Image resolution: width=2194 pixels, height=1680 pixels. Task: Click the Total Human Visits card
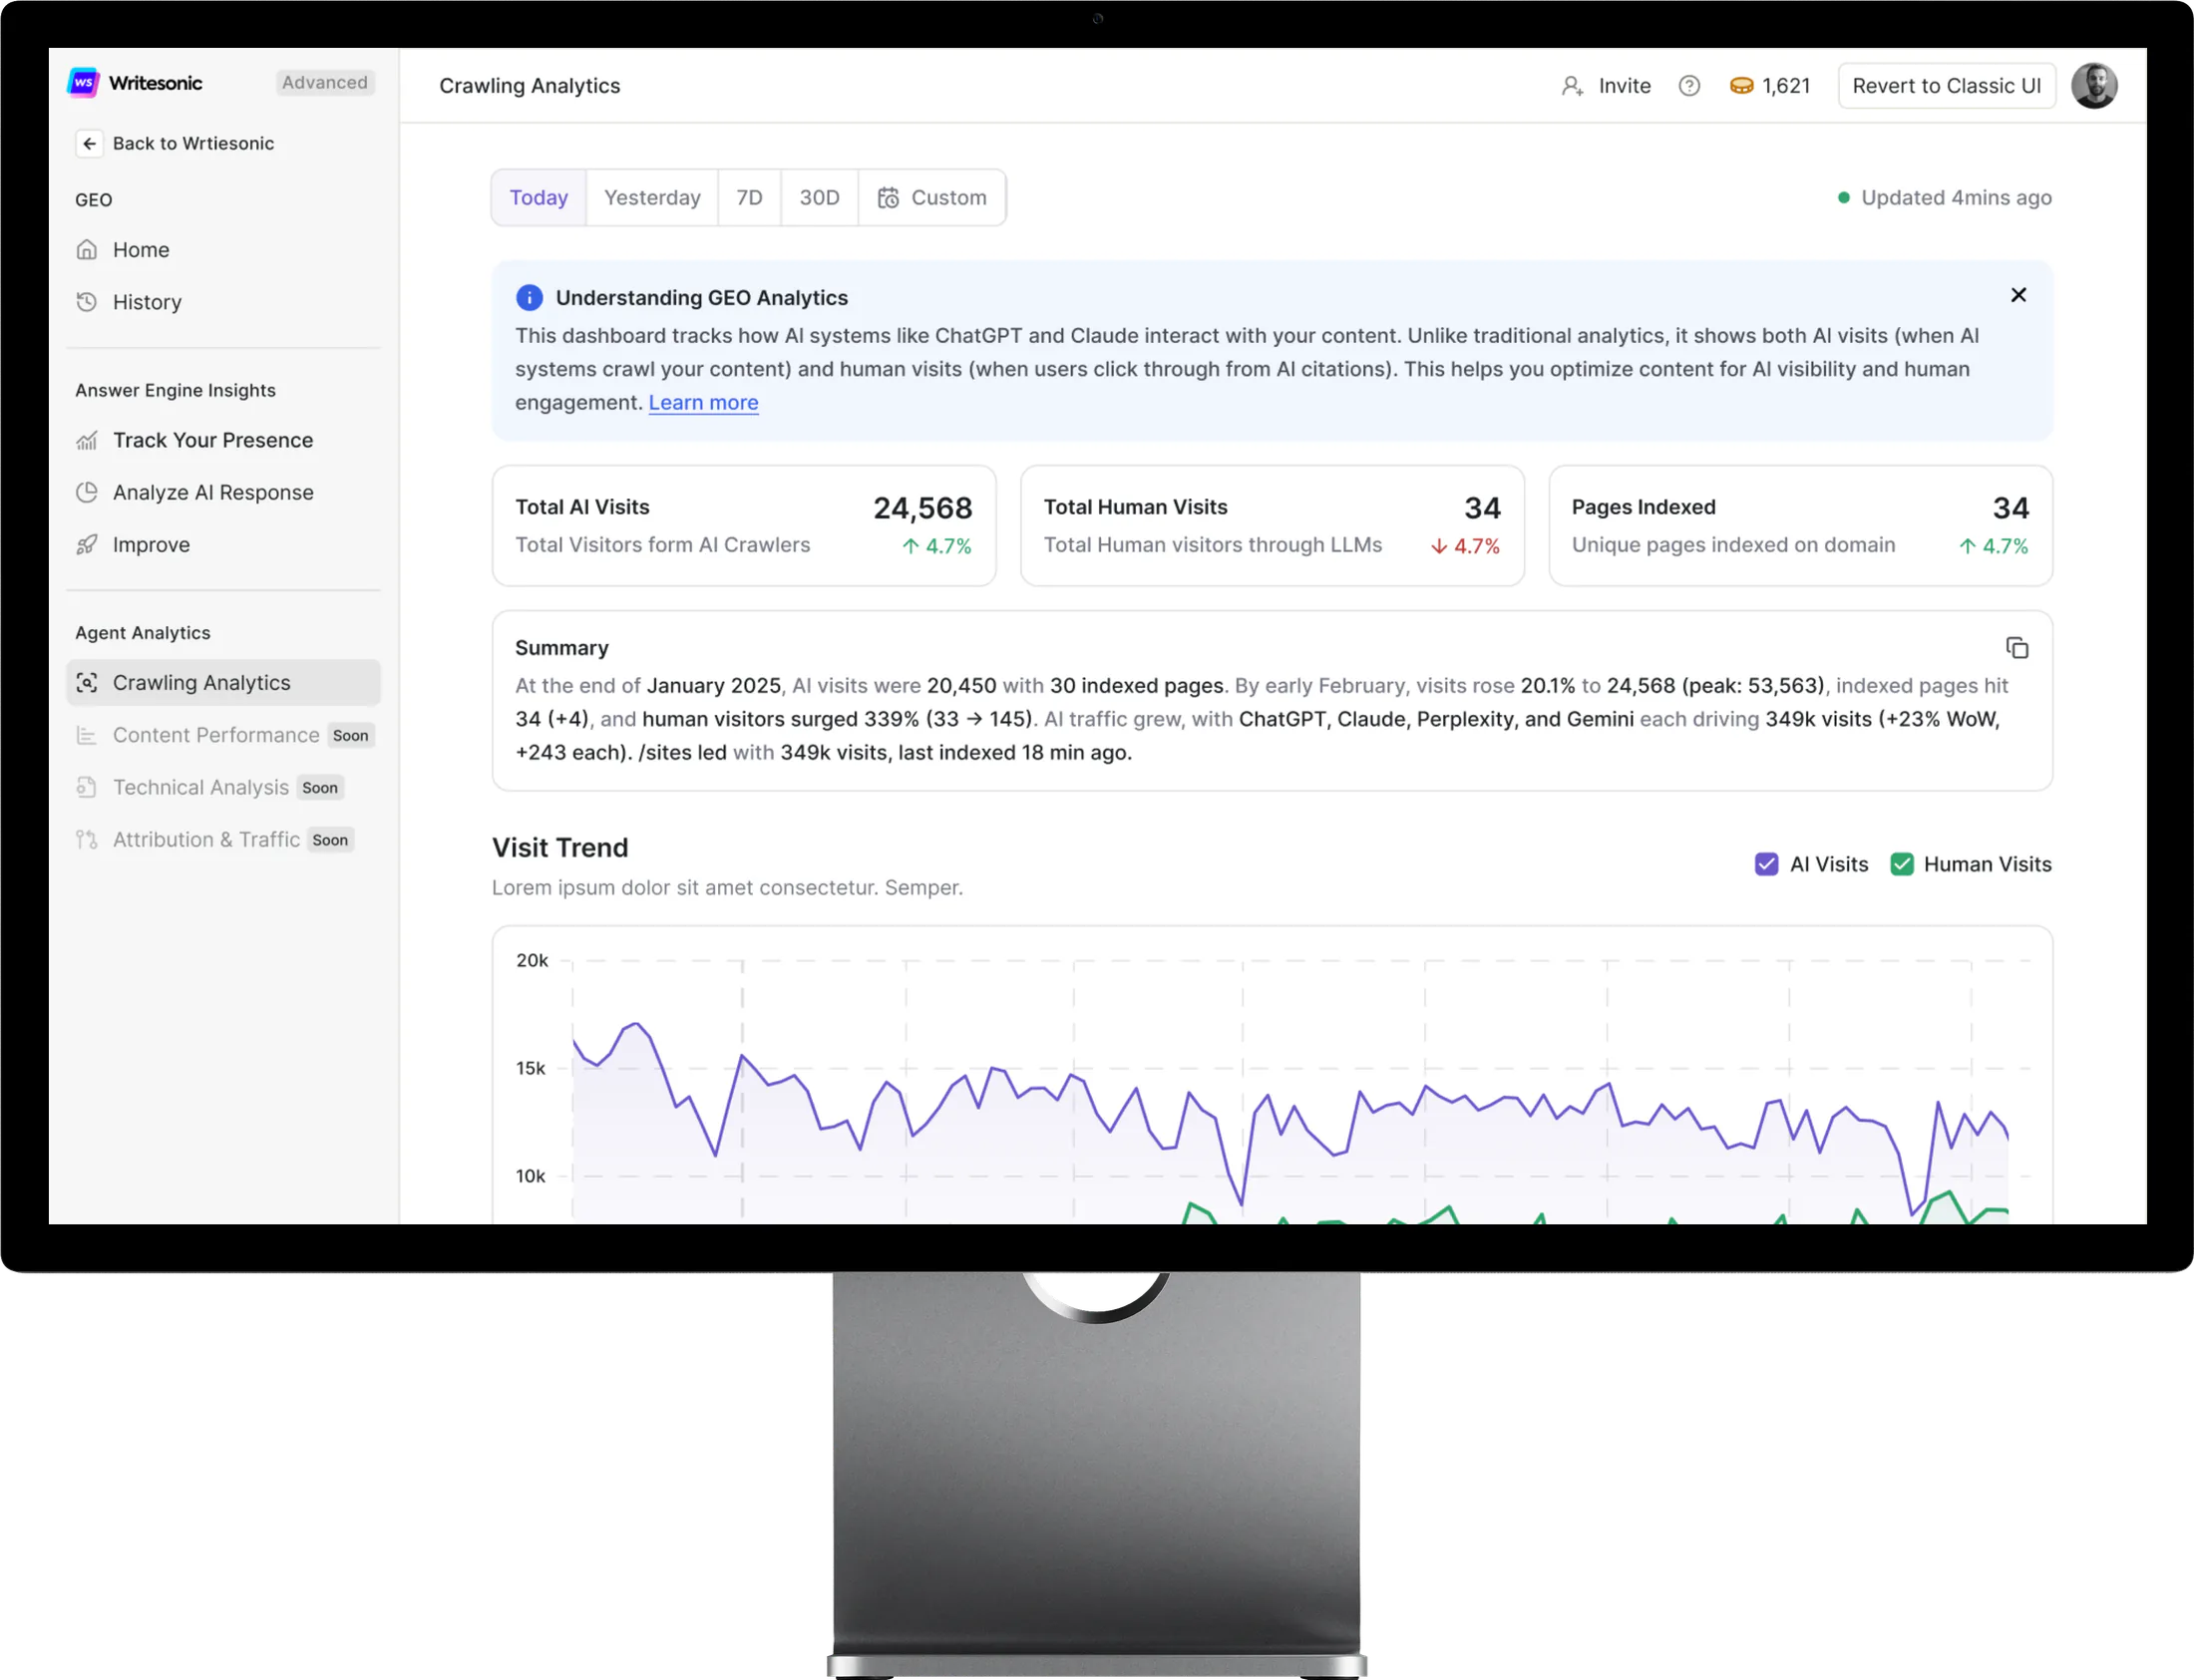click(1272, 526)
